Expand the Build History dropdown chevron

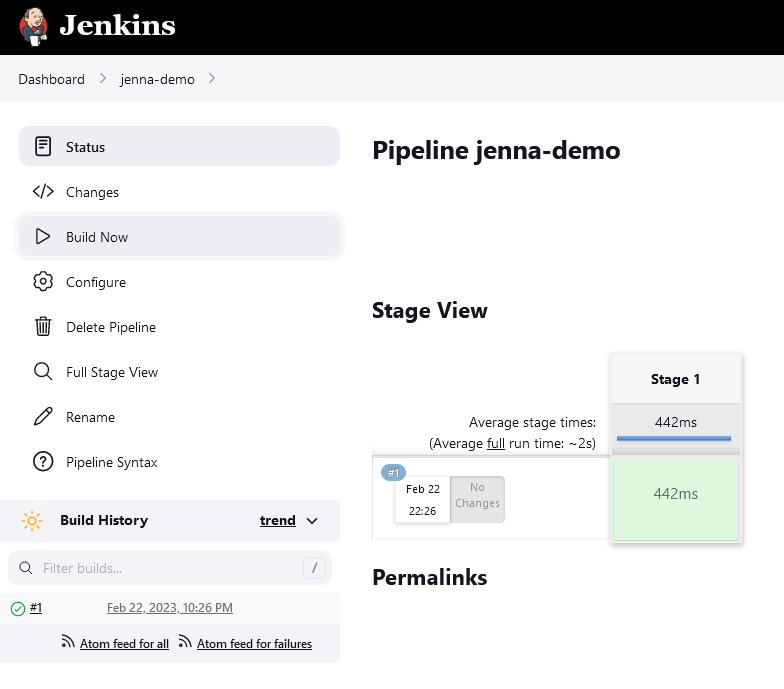312,521
